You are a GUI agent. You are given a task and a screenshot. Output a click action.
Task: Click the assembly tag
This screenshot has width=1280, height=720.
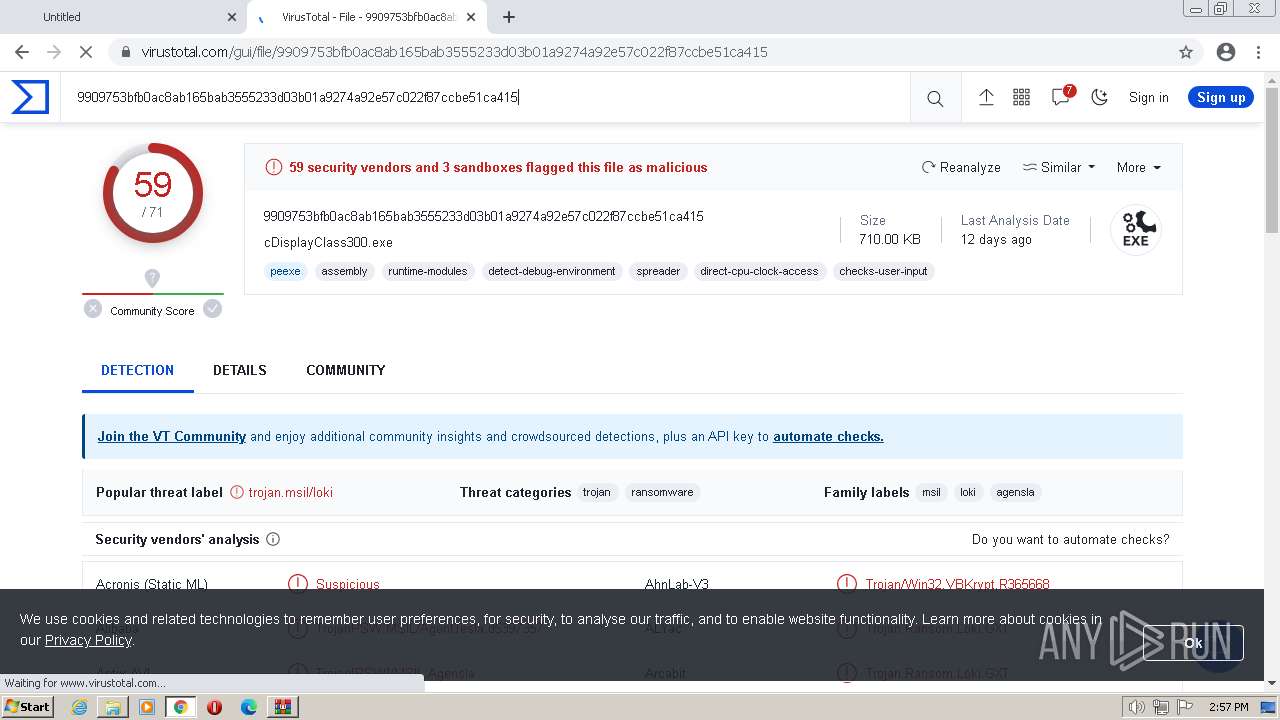click(344, 271)
